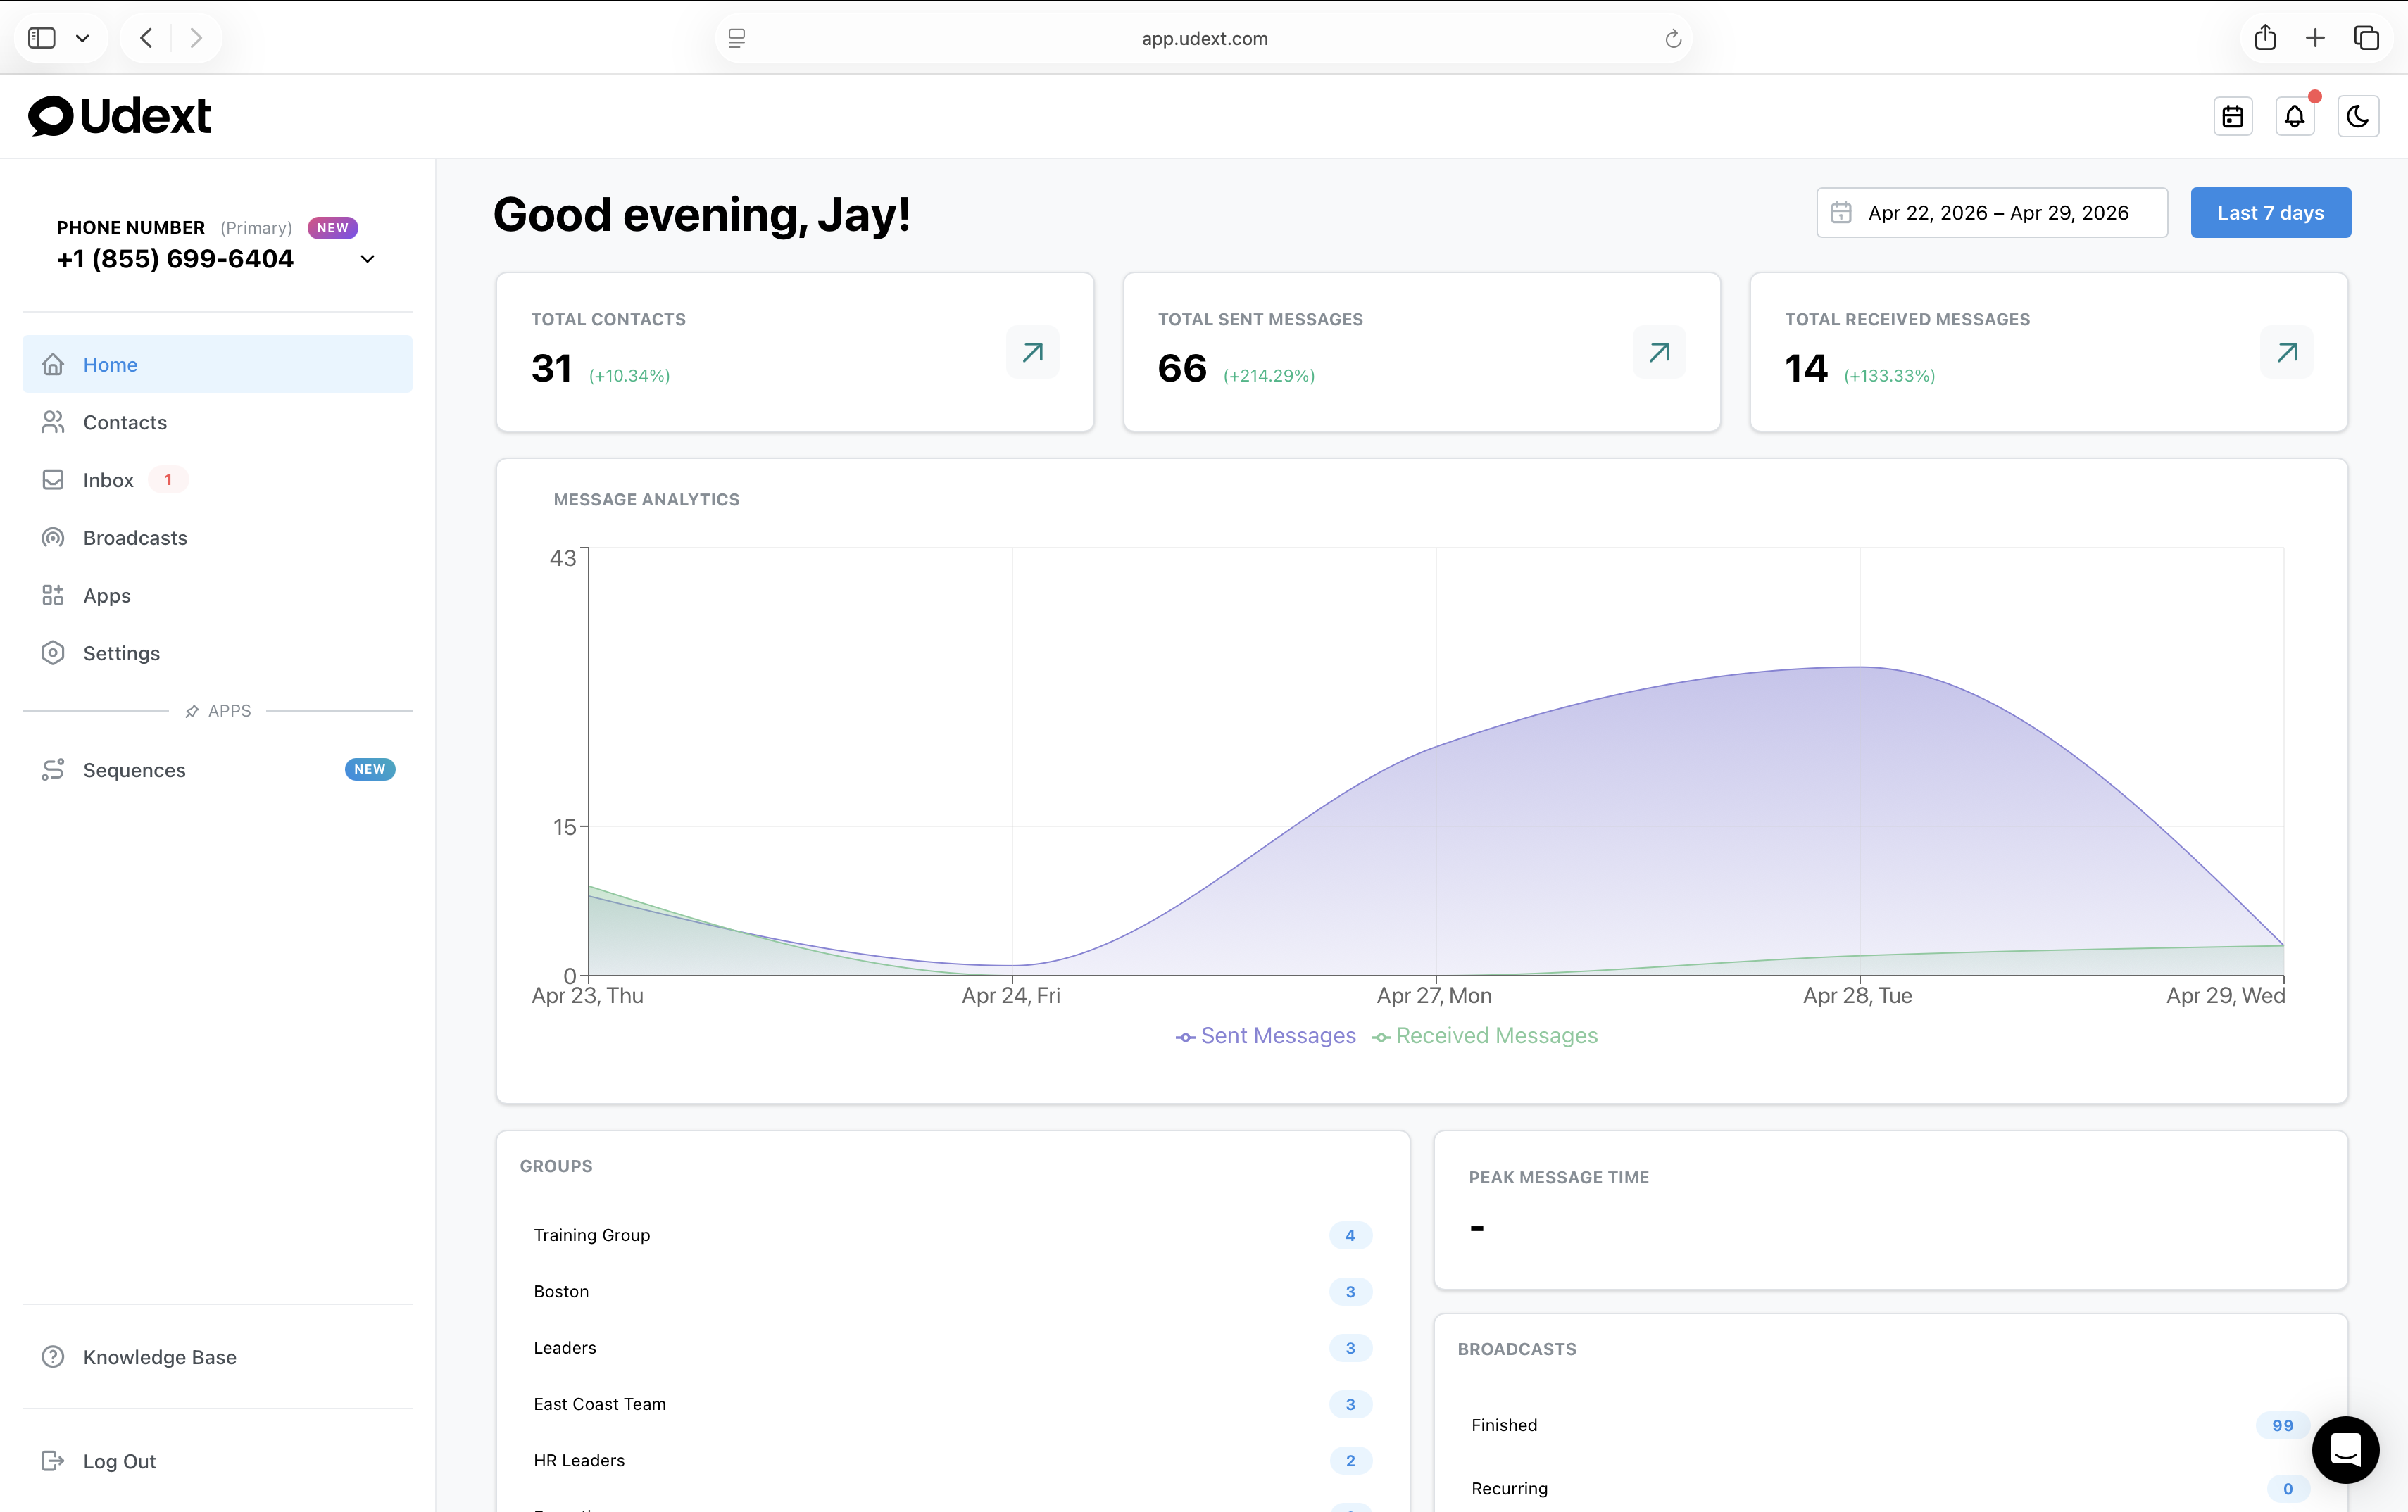
Task: Click the Contacts people icon
Action: [53, 422]
